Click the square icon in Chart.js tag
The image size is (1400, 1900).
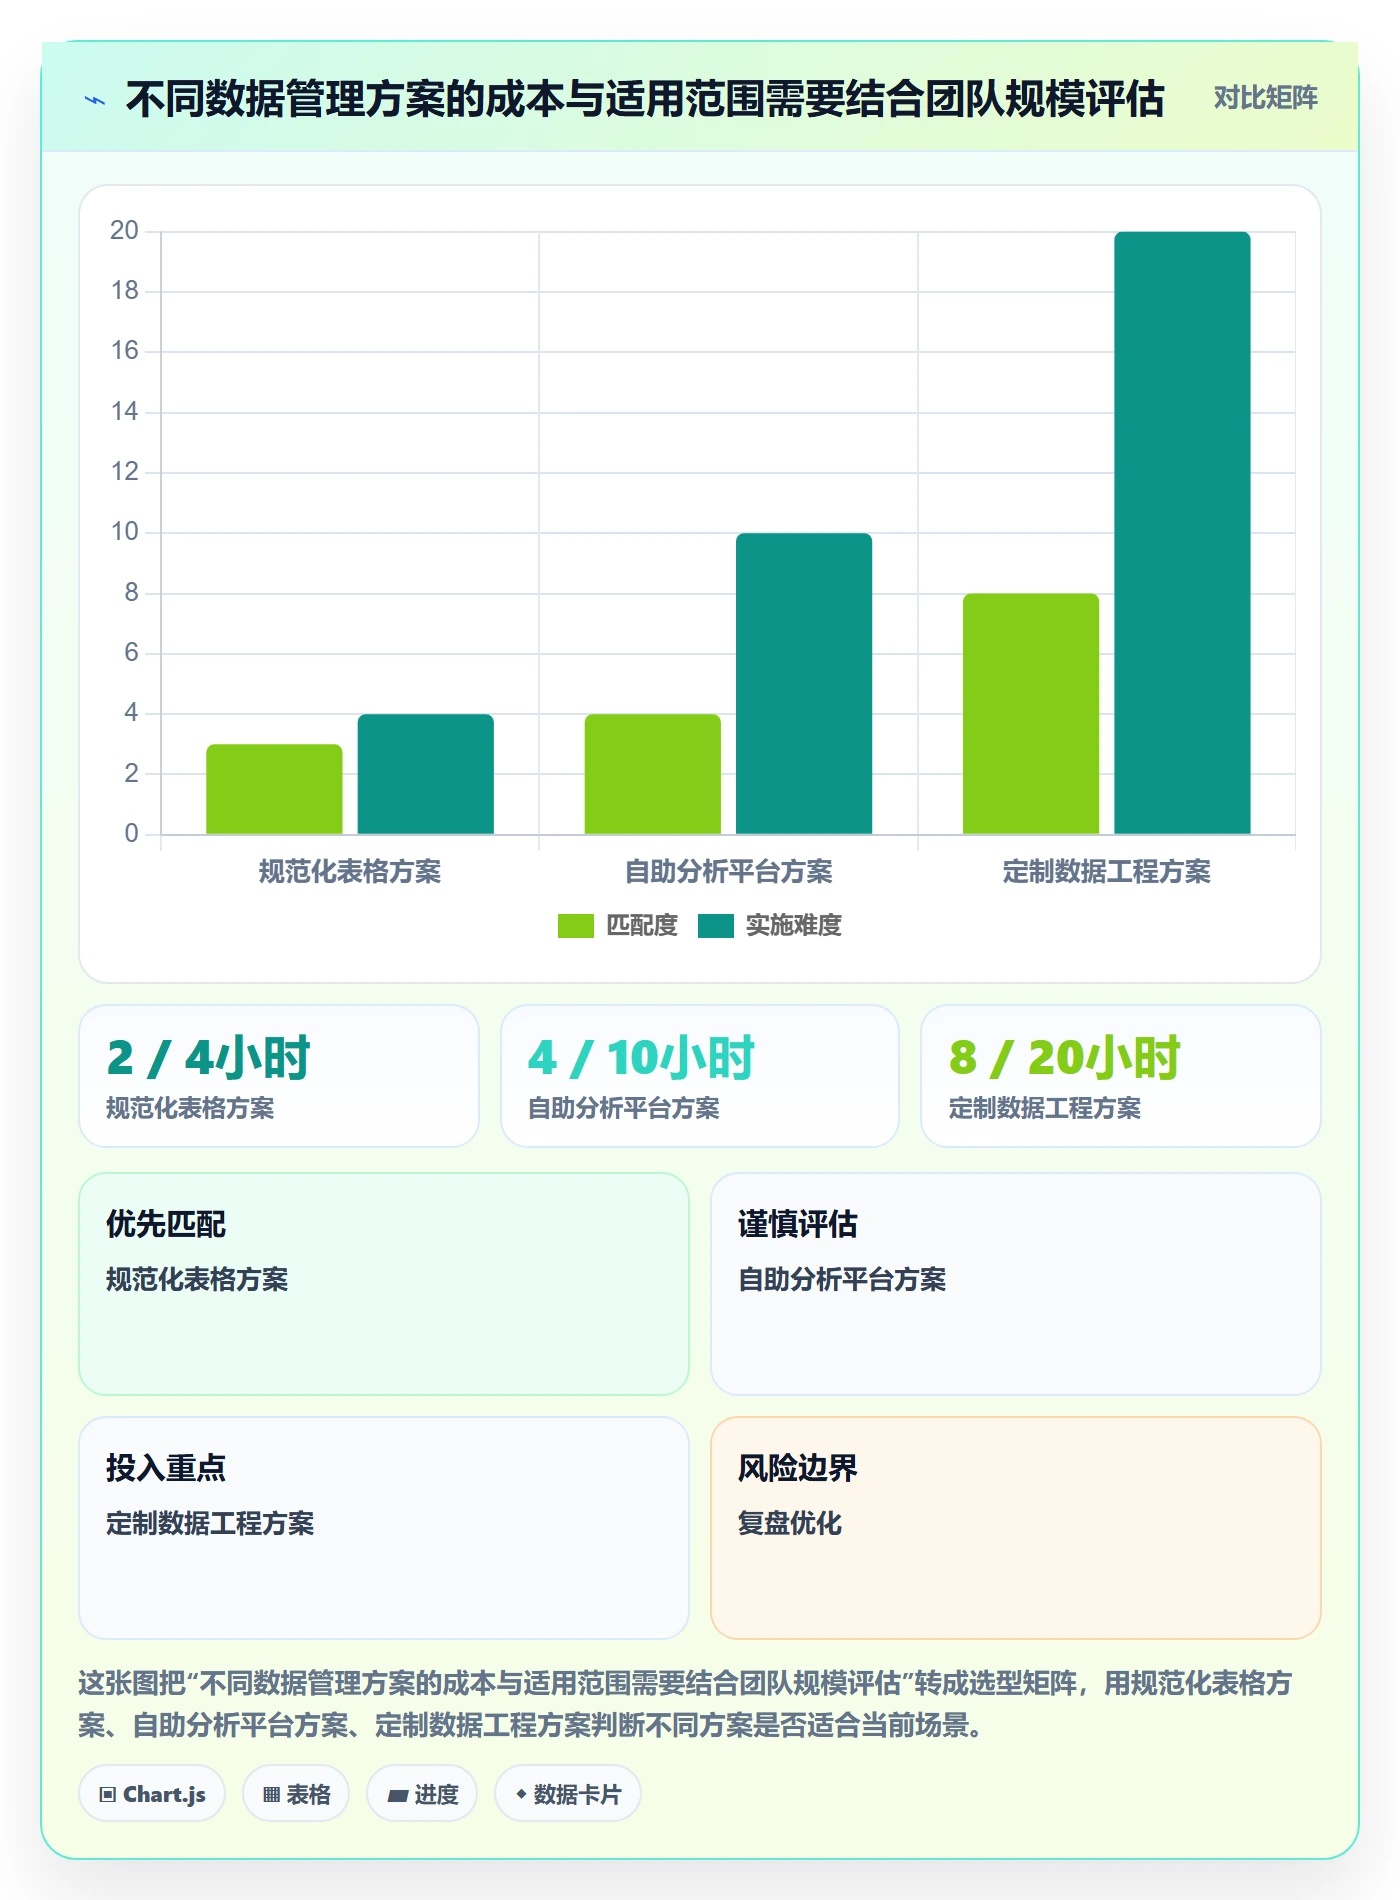coord(108,1795)
